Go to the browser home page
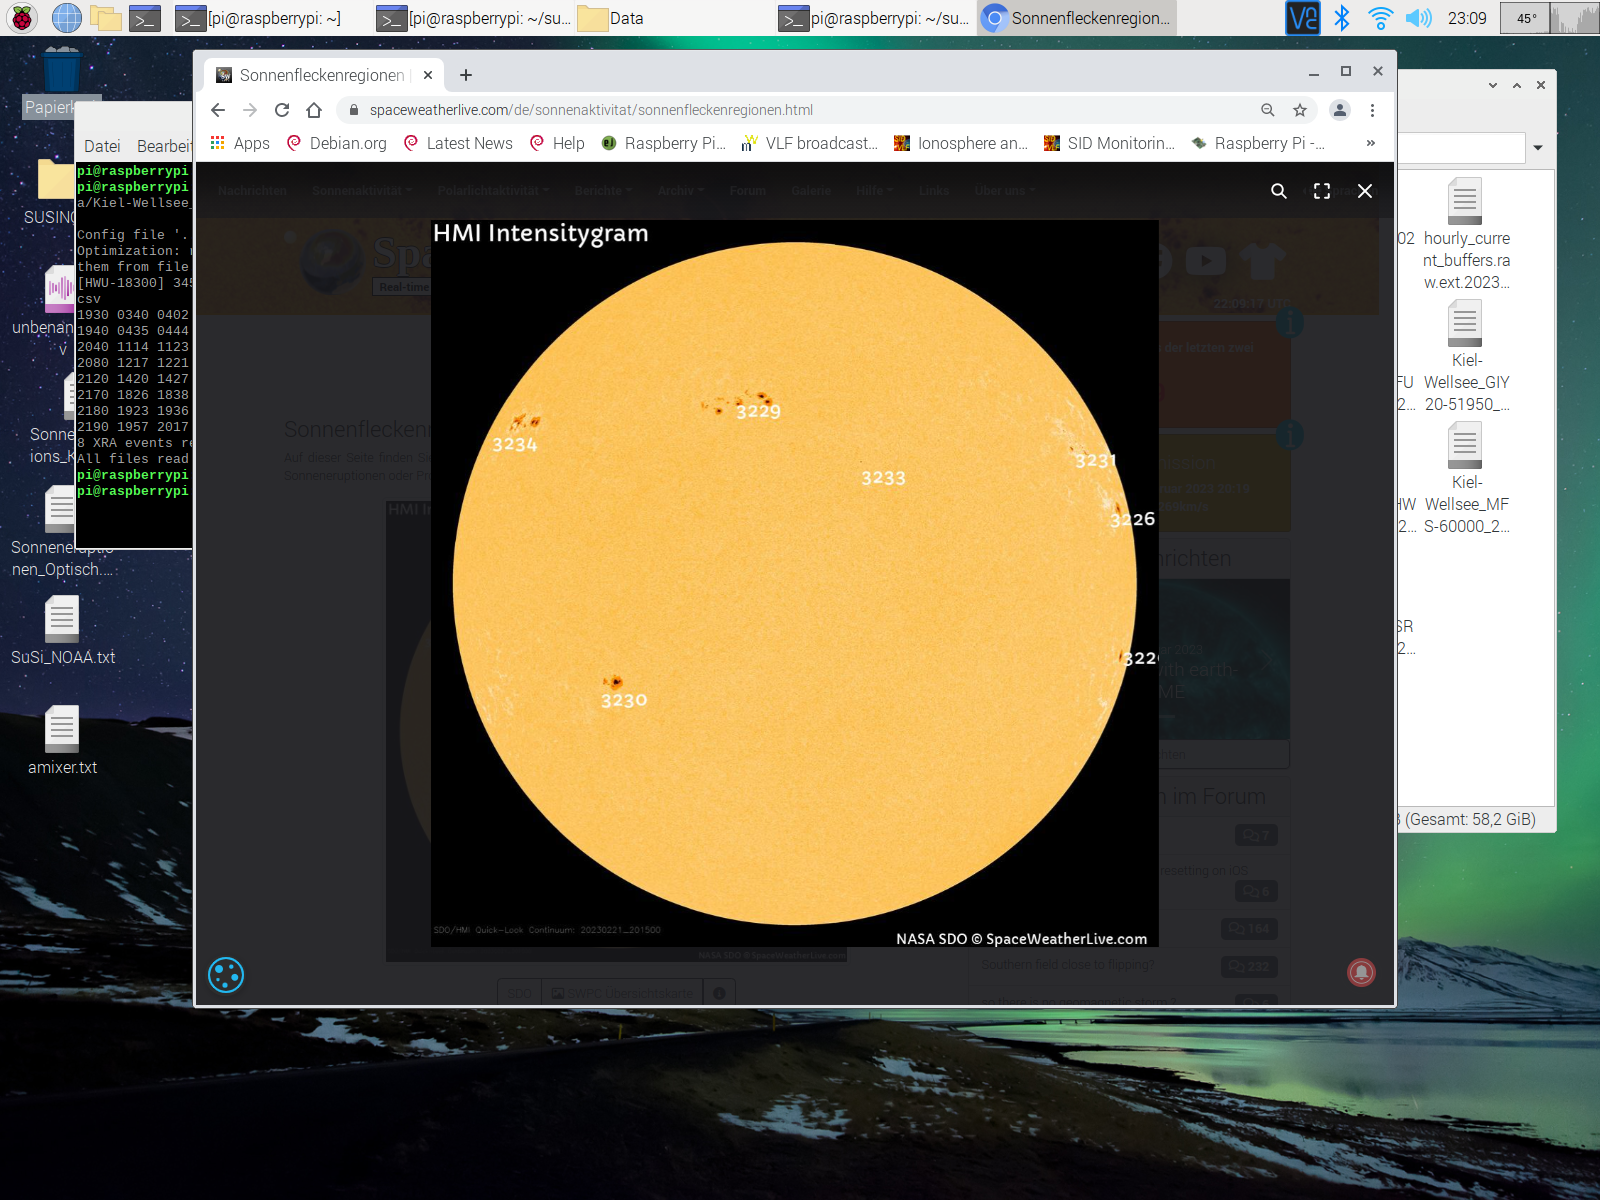Viewport: 1600px width, 1200px height. pyautogui.click(x=314, y=110)
